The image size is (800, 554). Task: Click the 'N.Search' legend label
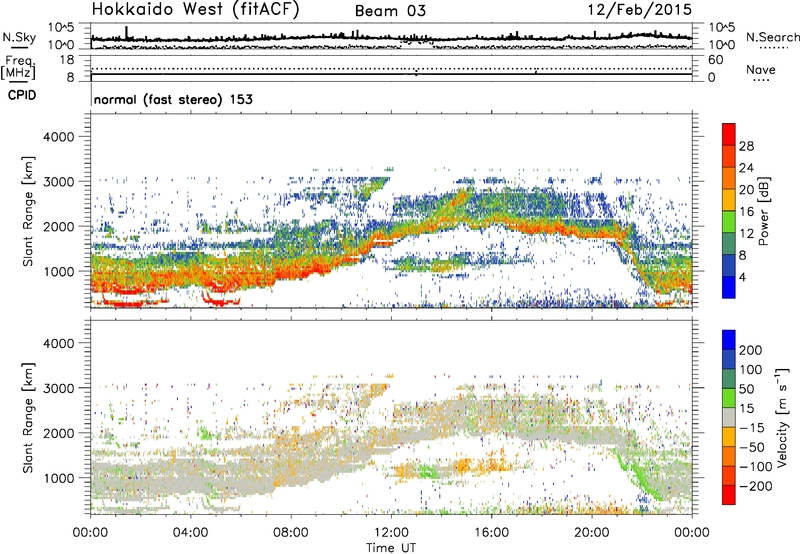pyautogui.click(x=772, y=37)
